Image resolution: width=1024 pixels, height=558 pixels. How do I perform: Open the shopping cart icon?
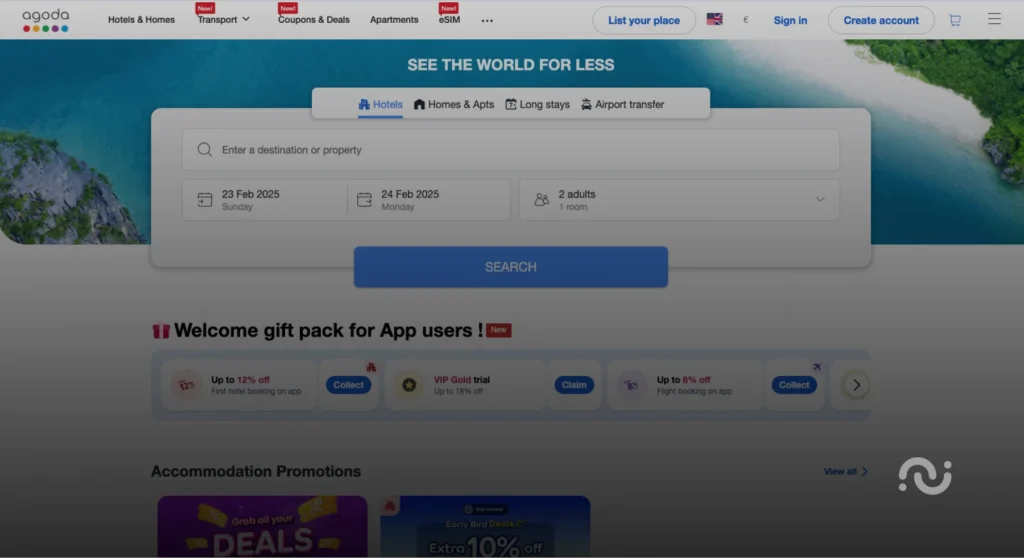pyautogui.click(x=955, y=20)
